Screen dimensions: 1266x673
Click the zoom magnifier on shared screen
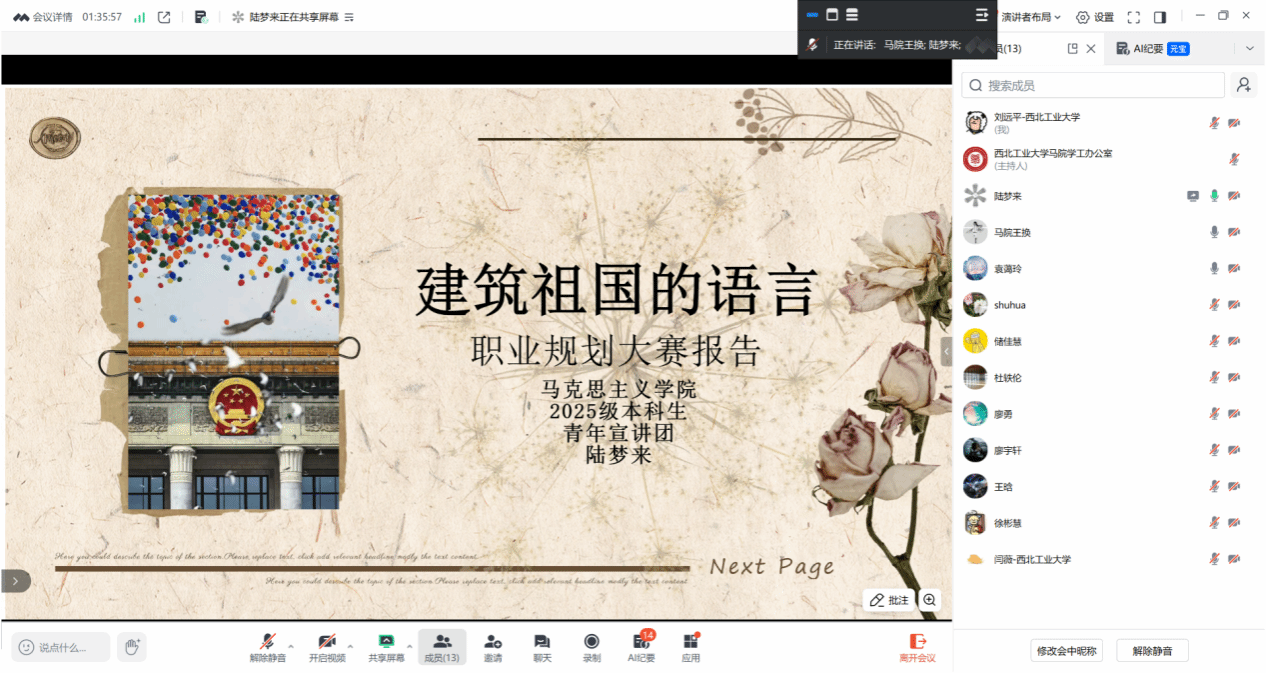(930, 600)
